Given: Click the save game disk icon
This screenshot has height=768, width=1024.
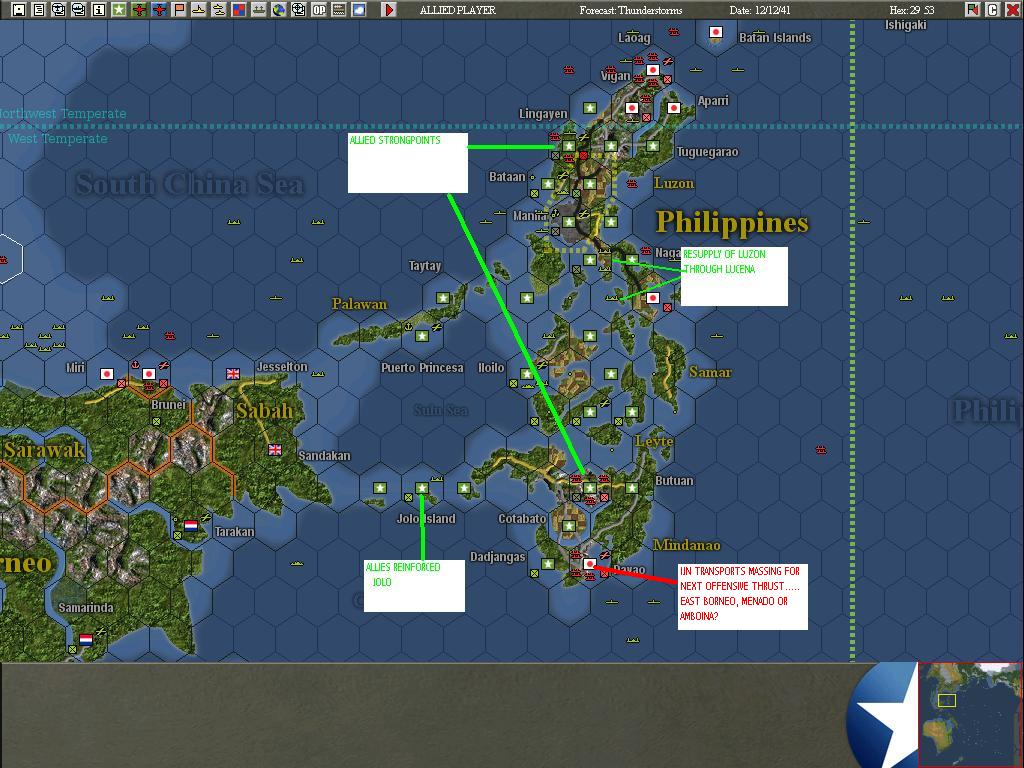Looking at the screenshot, I should tap(18, 10).
